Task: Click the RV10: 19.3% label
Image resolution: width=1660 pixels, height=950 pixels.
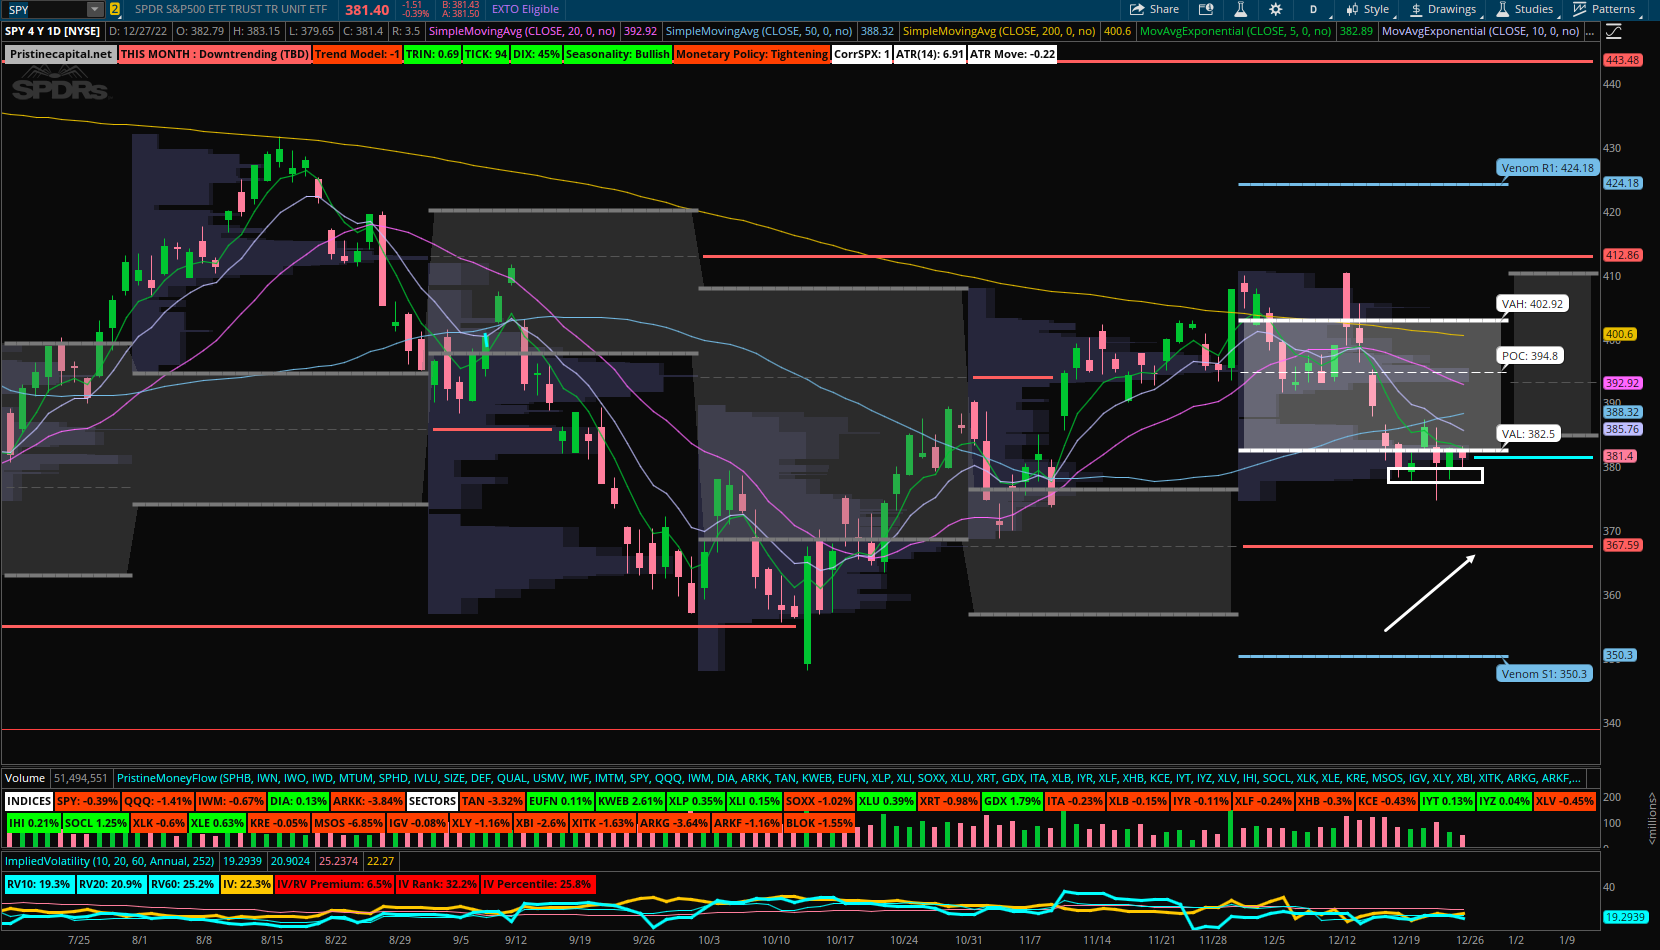Action: point(39,884)
